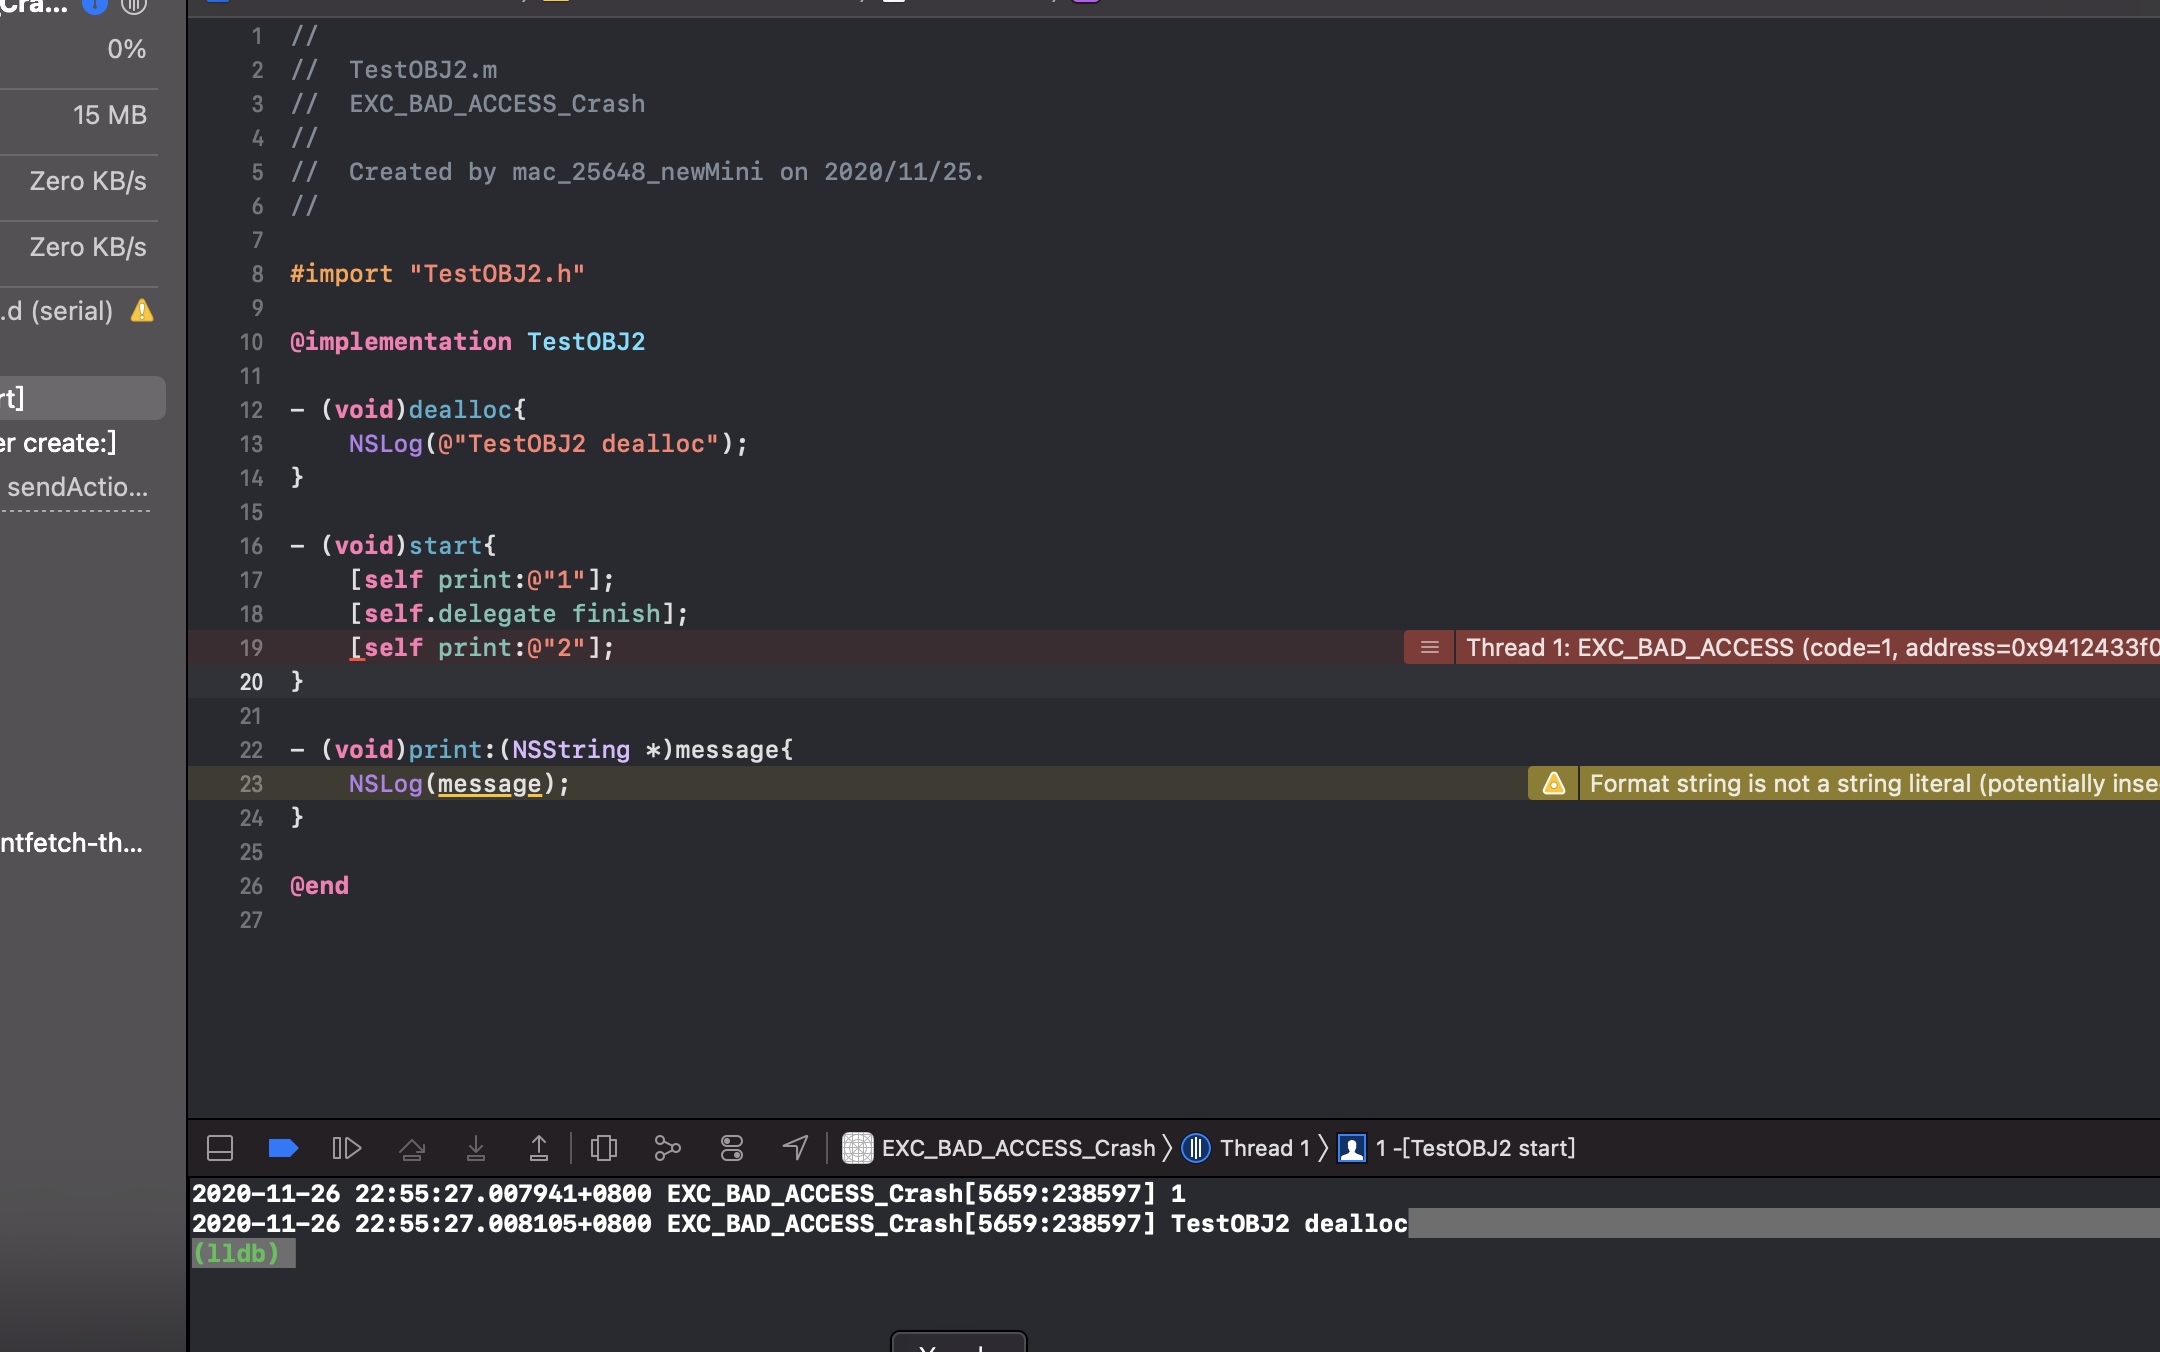Screen dimensions: 2160x1352
Task: Click line number 23 in gutter
Action: point(251,784)
